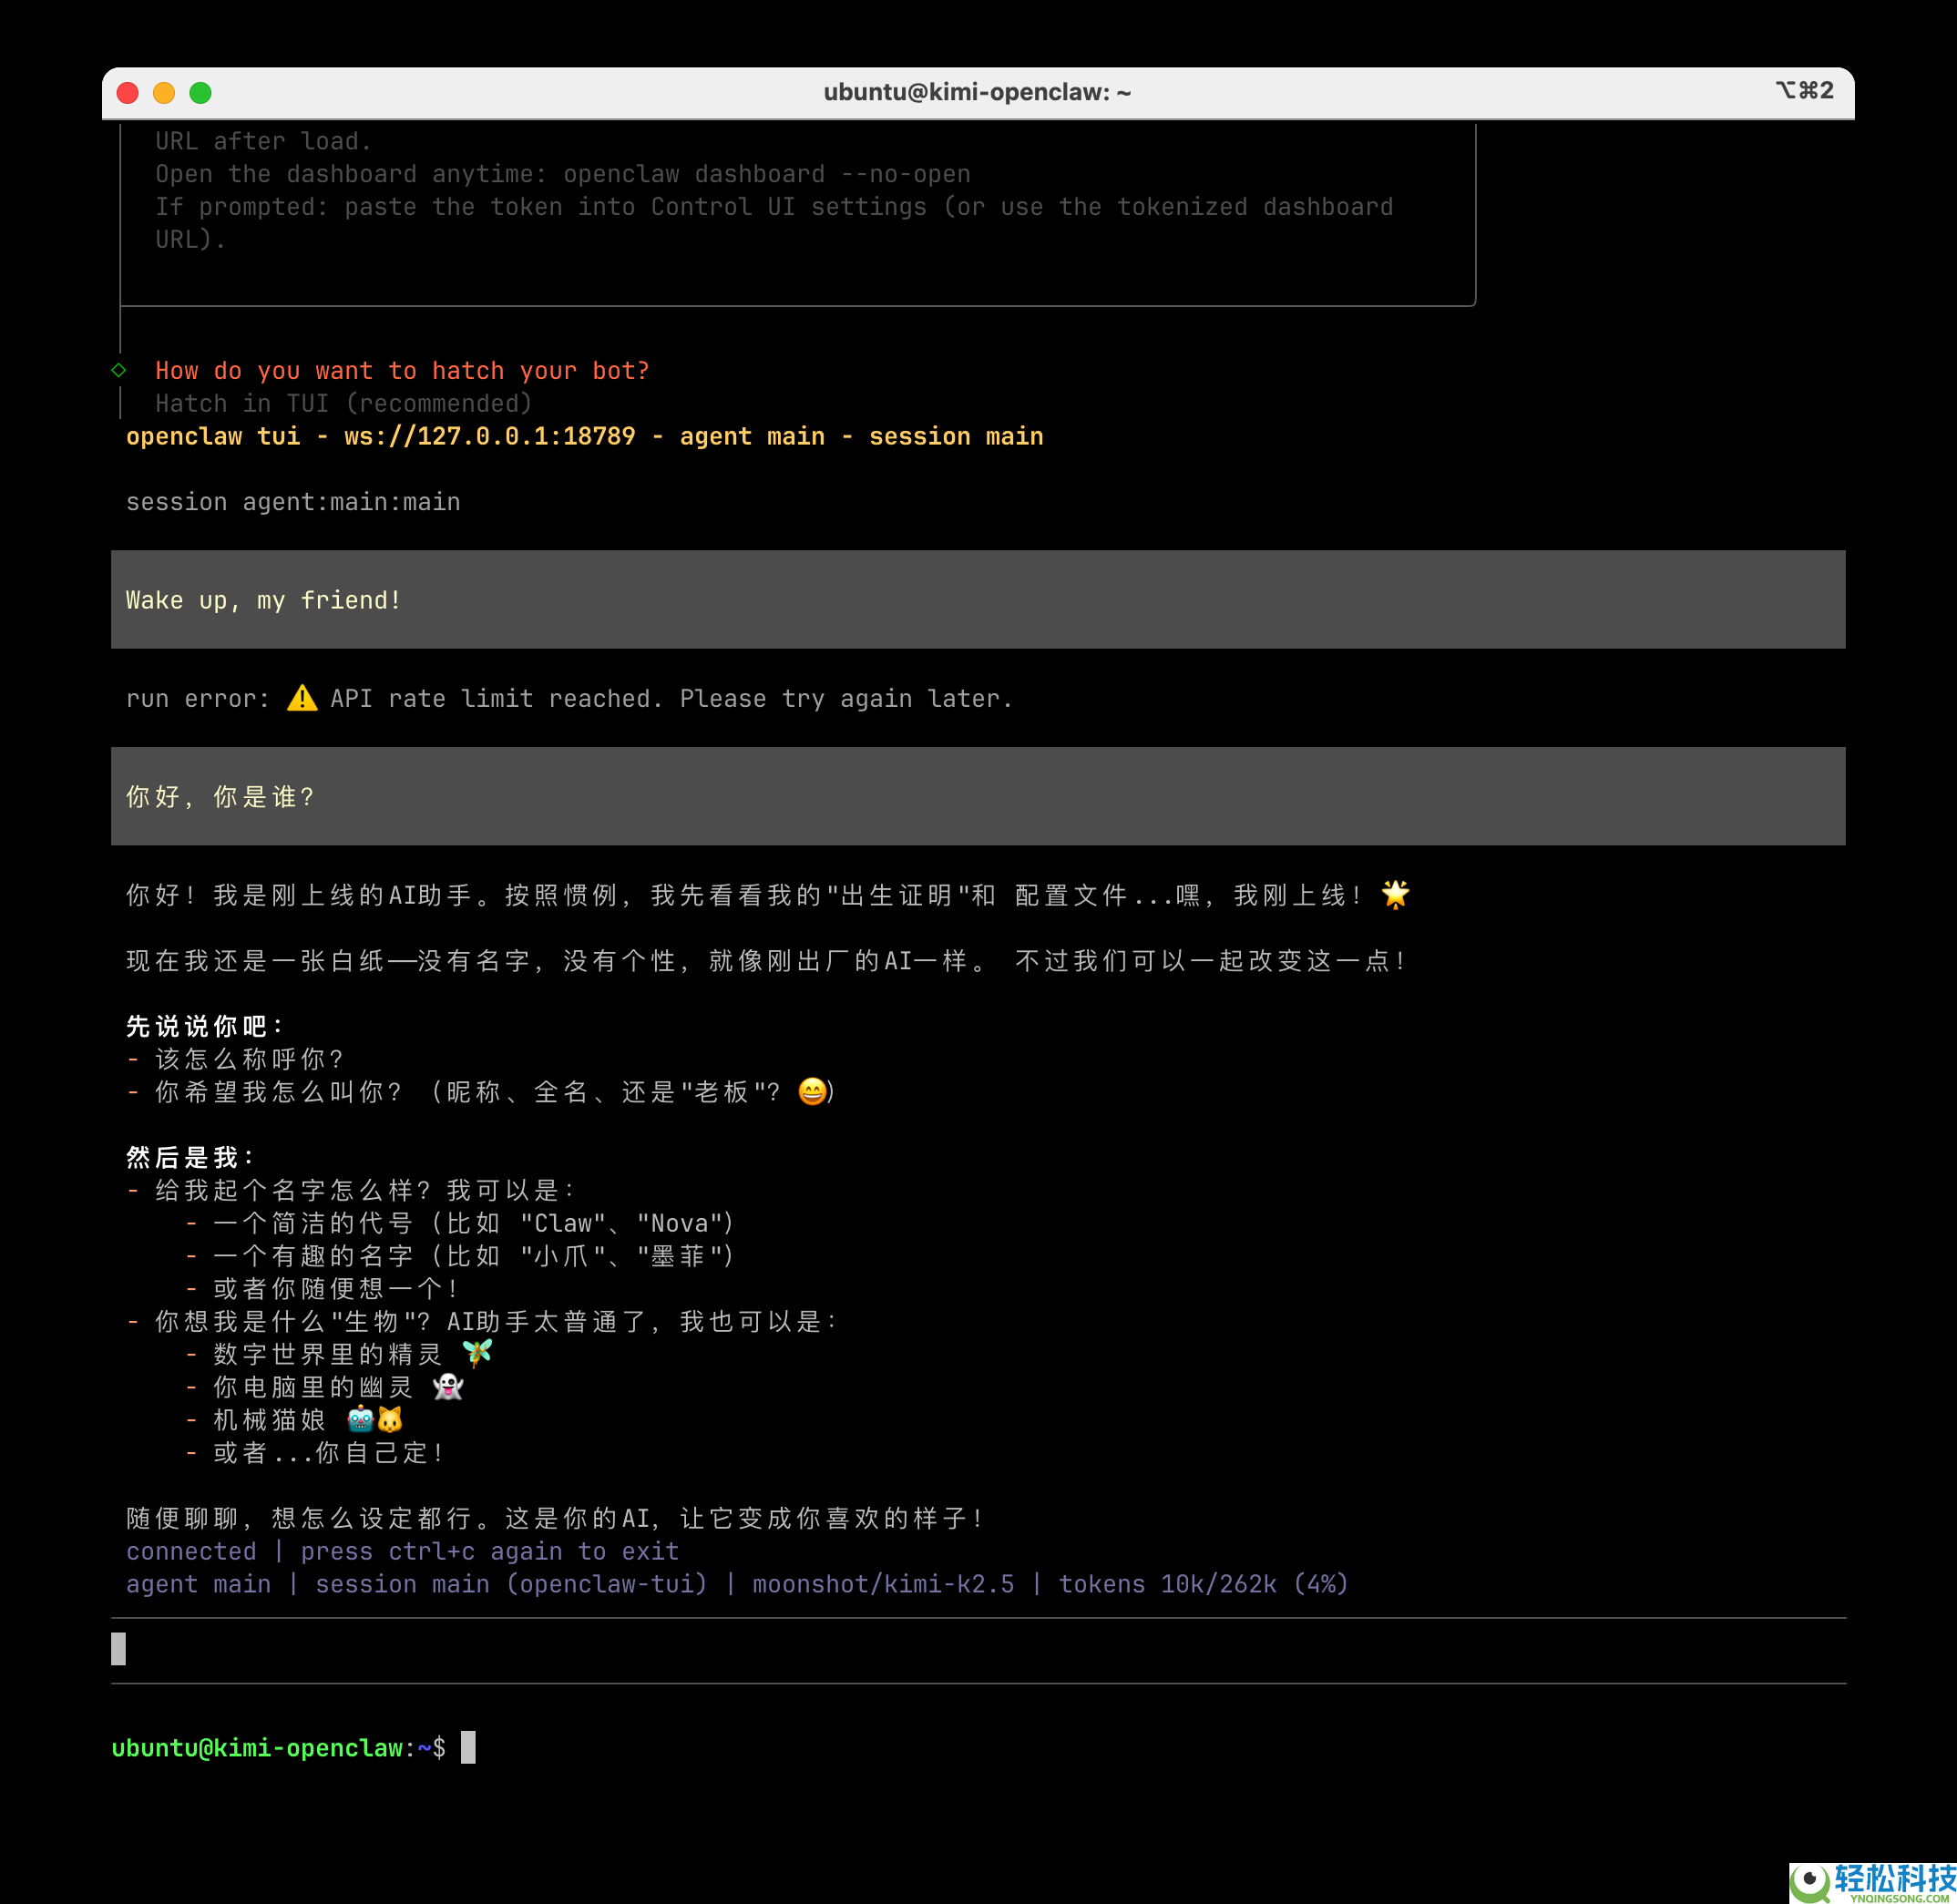The width and height of the screenshot is (1957, 1904).
Task: Focus the TUI message input field
Action: click(978, 1650)
